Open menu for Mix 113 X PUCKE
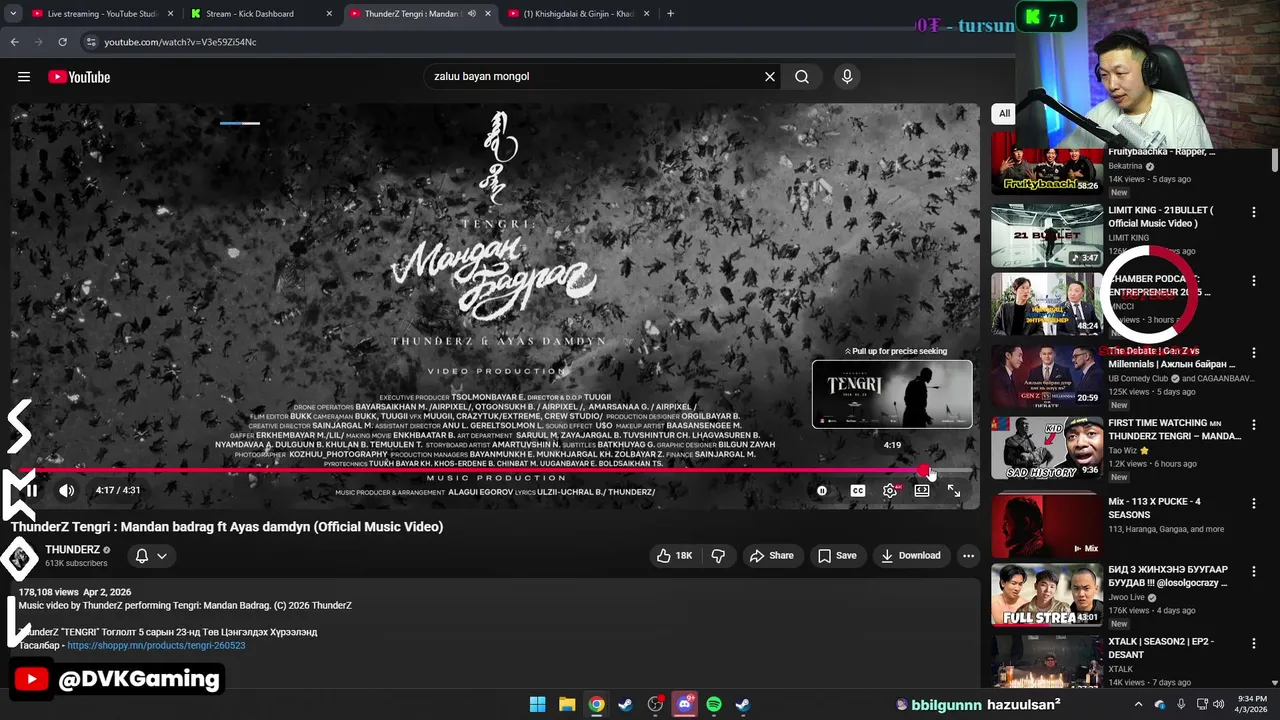 coord(1253,502)
